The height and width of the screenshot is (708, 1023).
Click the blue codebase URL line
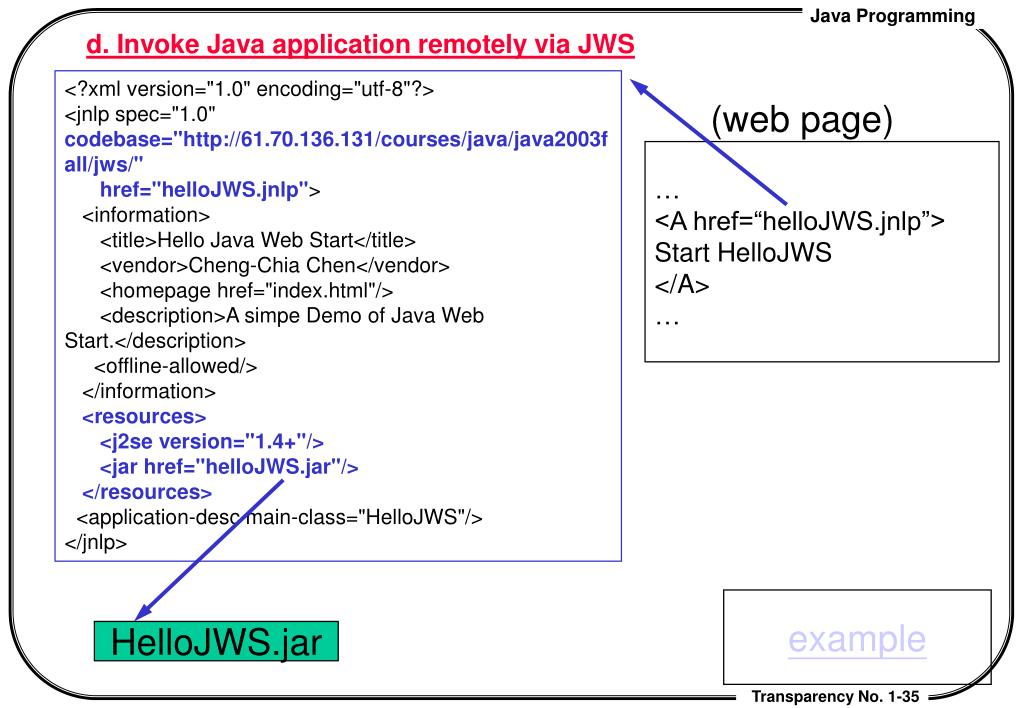point(336,140)
